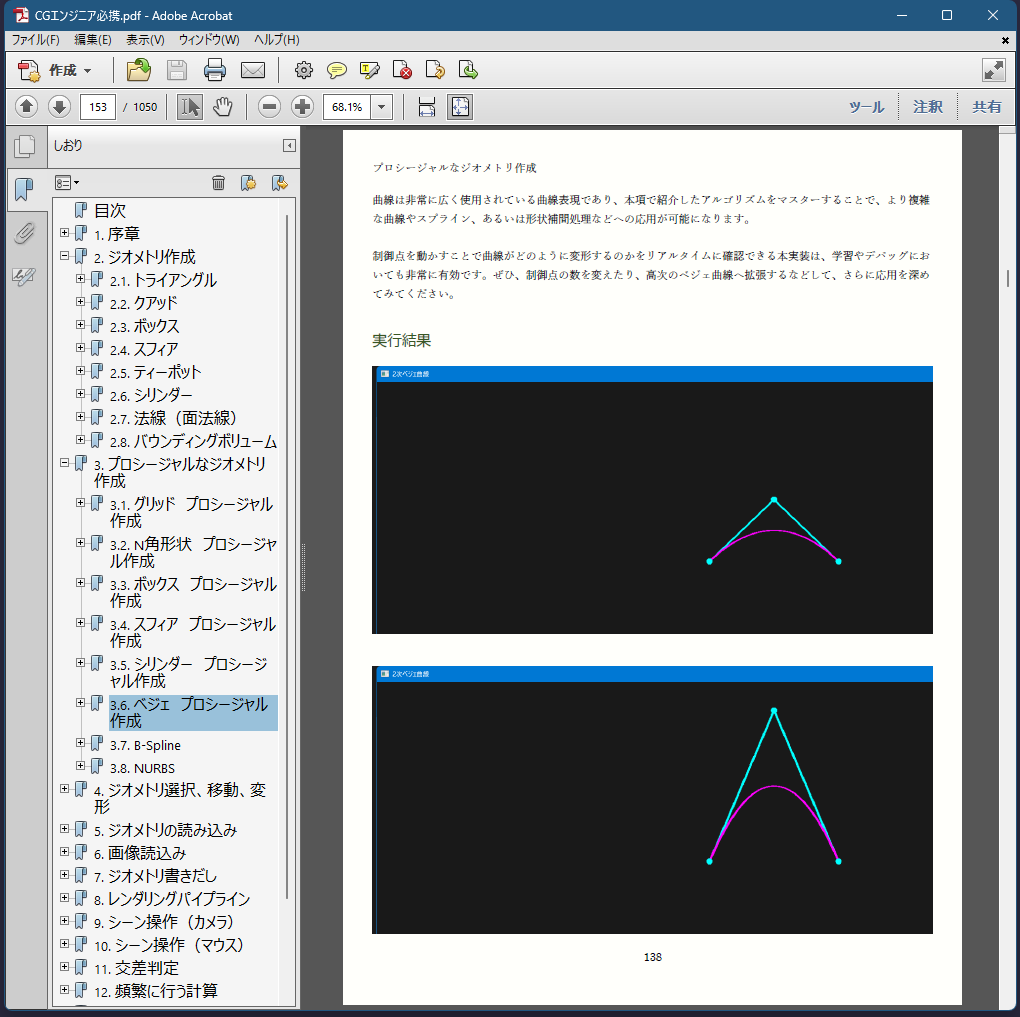The image size is (1020, 1017).
Task: Toggle fit one full page view
Action: pos(459,107)
